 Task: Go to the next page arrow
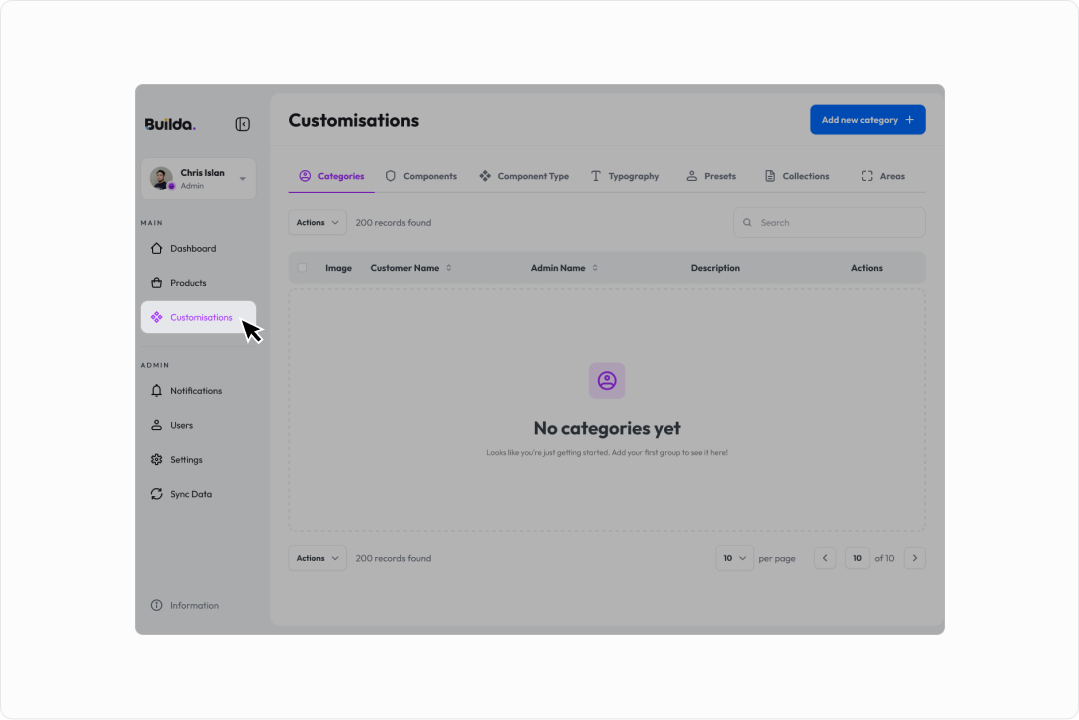[915, 558]
